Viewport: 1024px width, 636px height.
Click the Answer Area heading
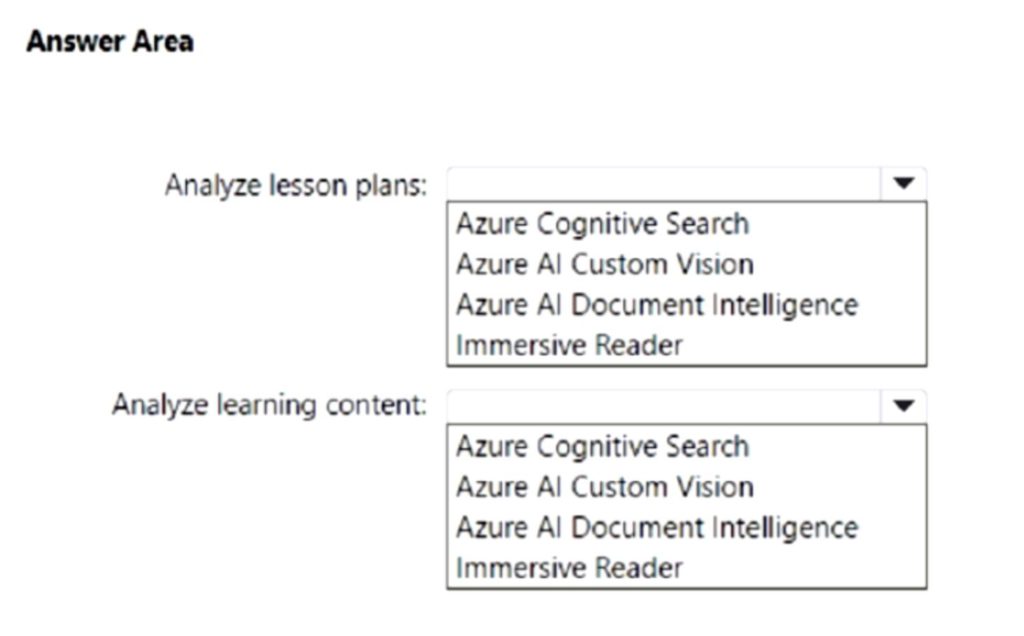(112, 41)
